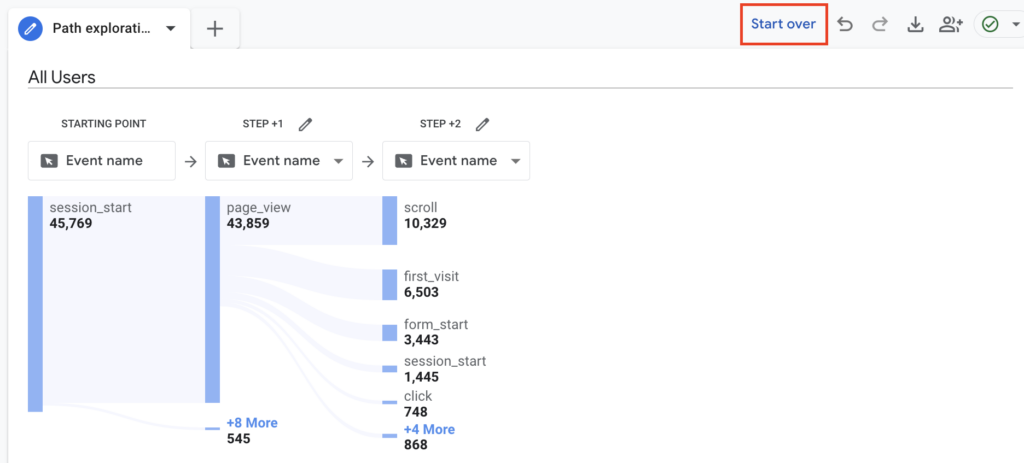Expand the +4 More nodes link
Image resolution: width=1024 pixels, height=463 pixels.
pos(428,430)
